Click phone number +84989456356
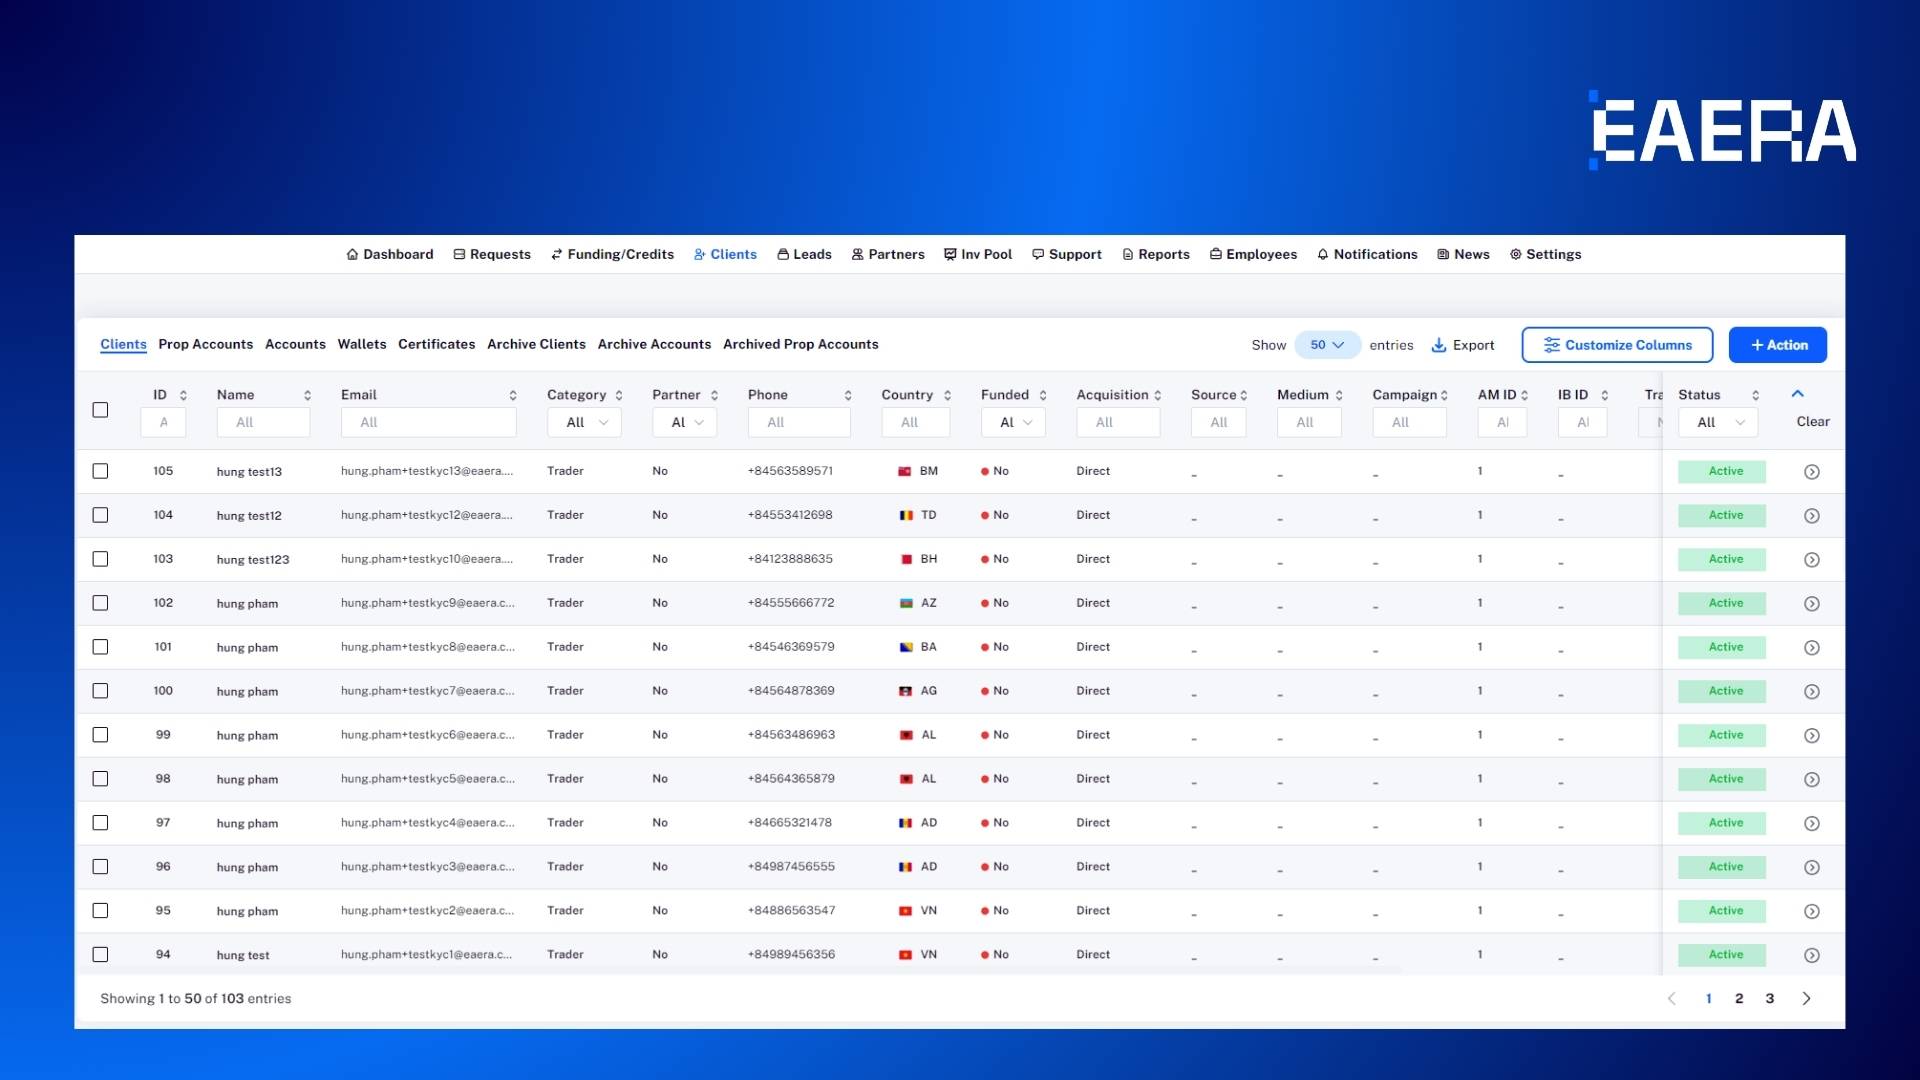This screenshot has width=1920, height=1080. click(x=791, y=955)
